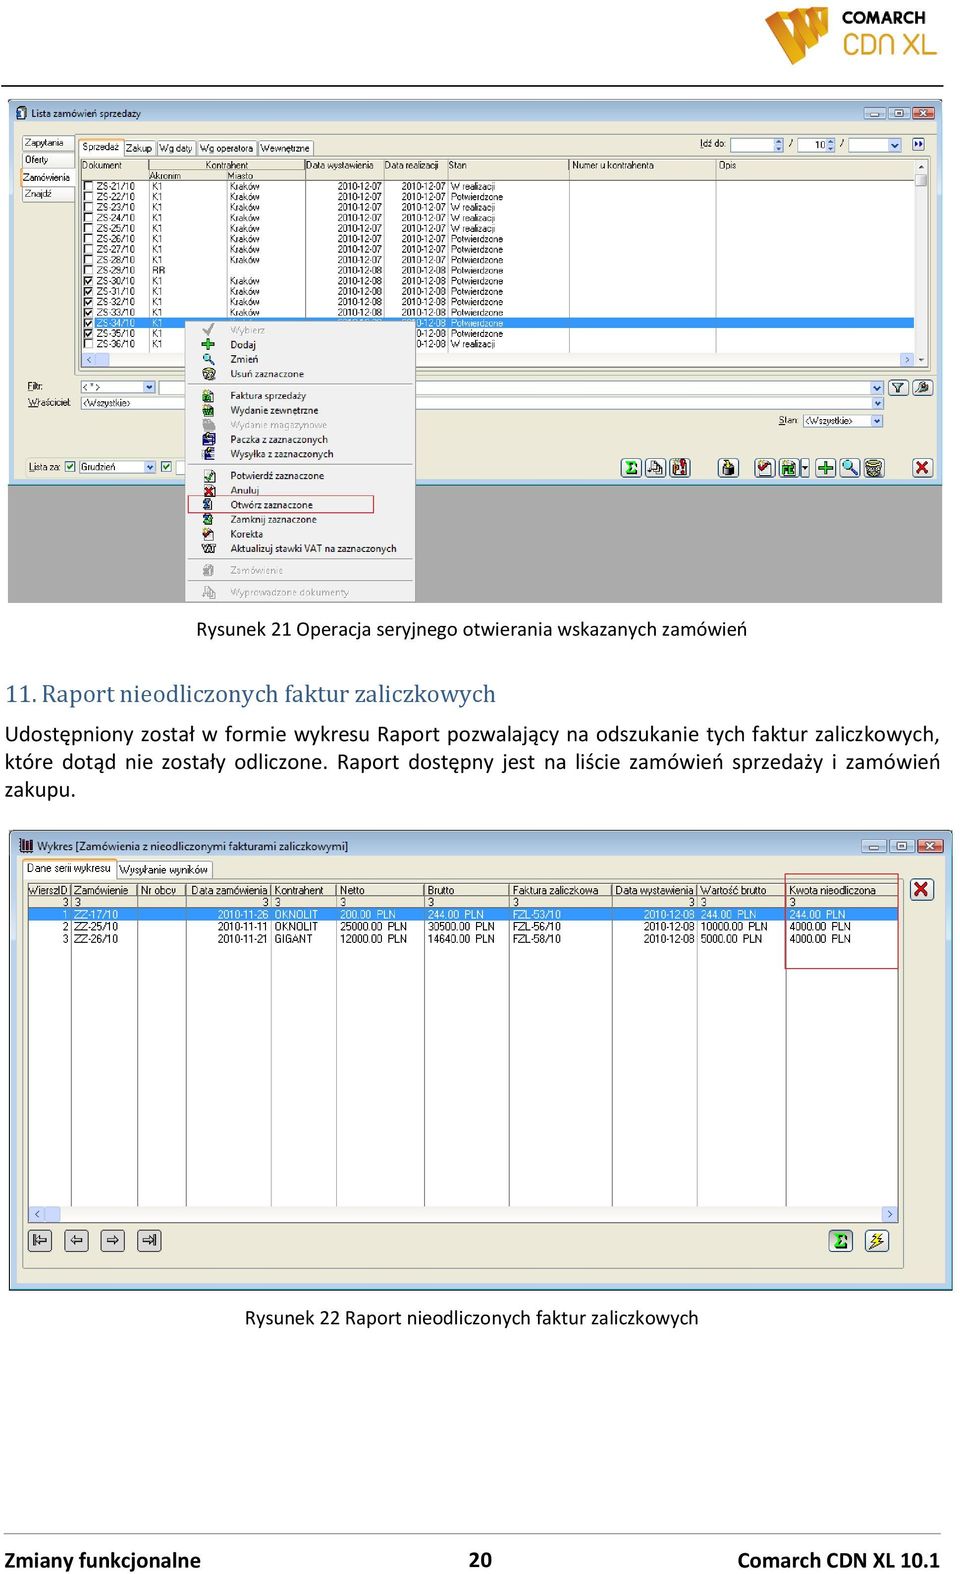The height and width of the screenshot is (1574, 960).
Task: Open the Filtr text field dropdown arrow
Action: 877,388
